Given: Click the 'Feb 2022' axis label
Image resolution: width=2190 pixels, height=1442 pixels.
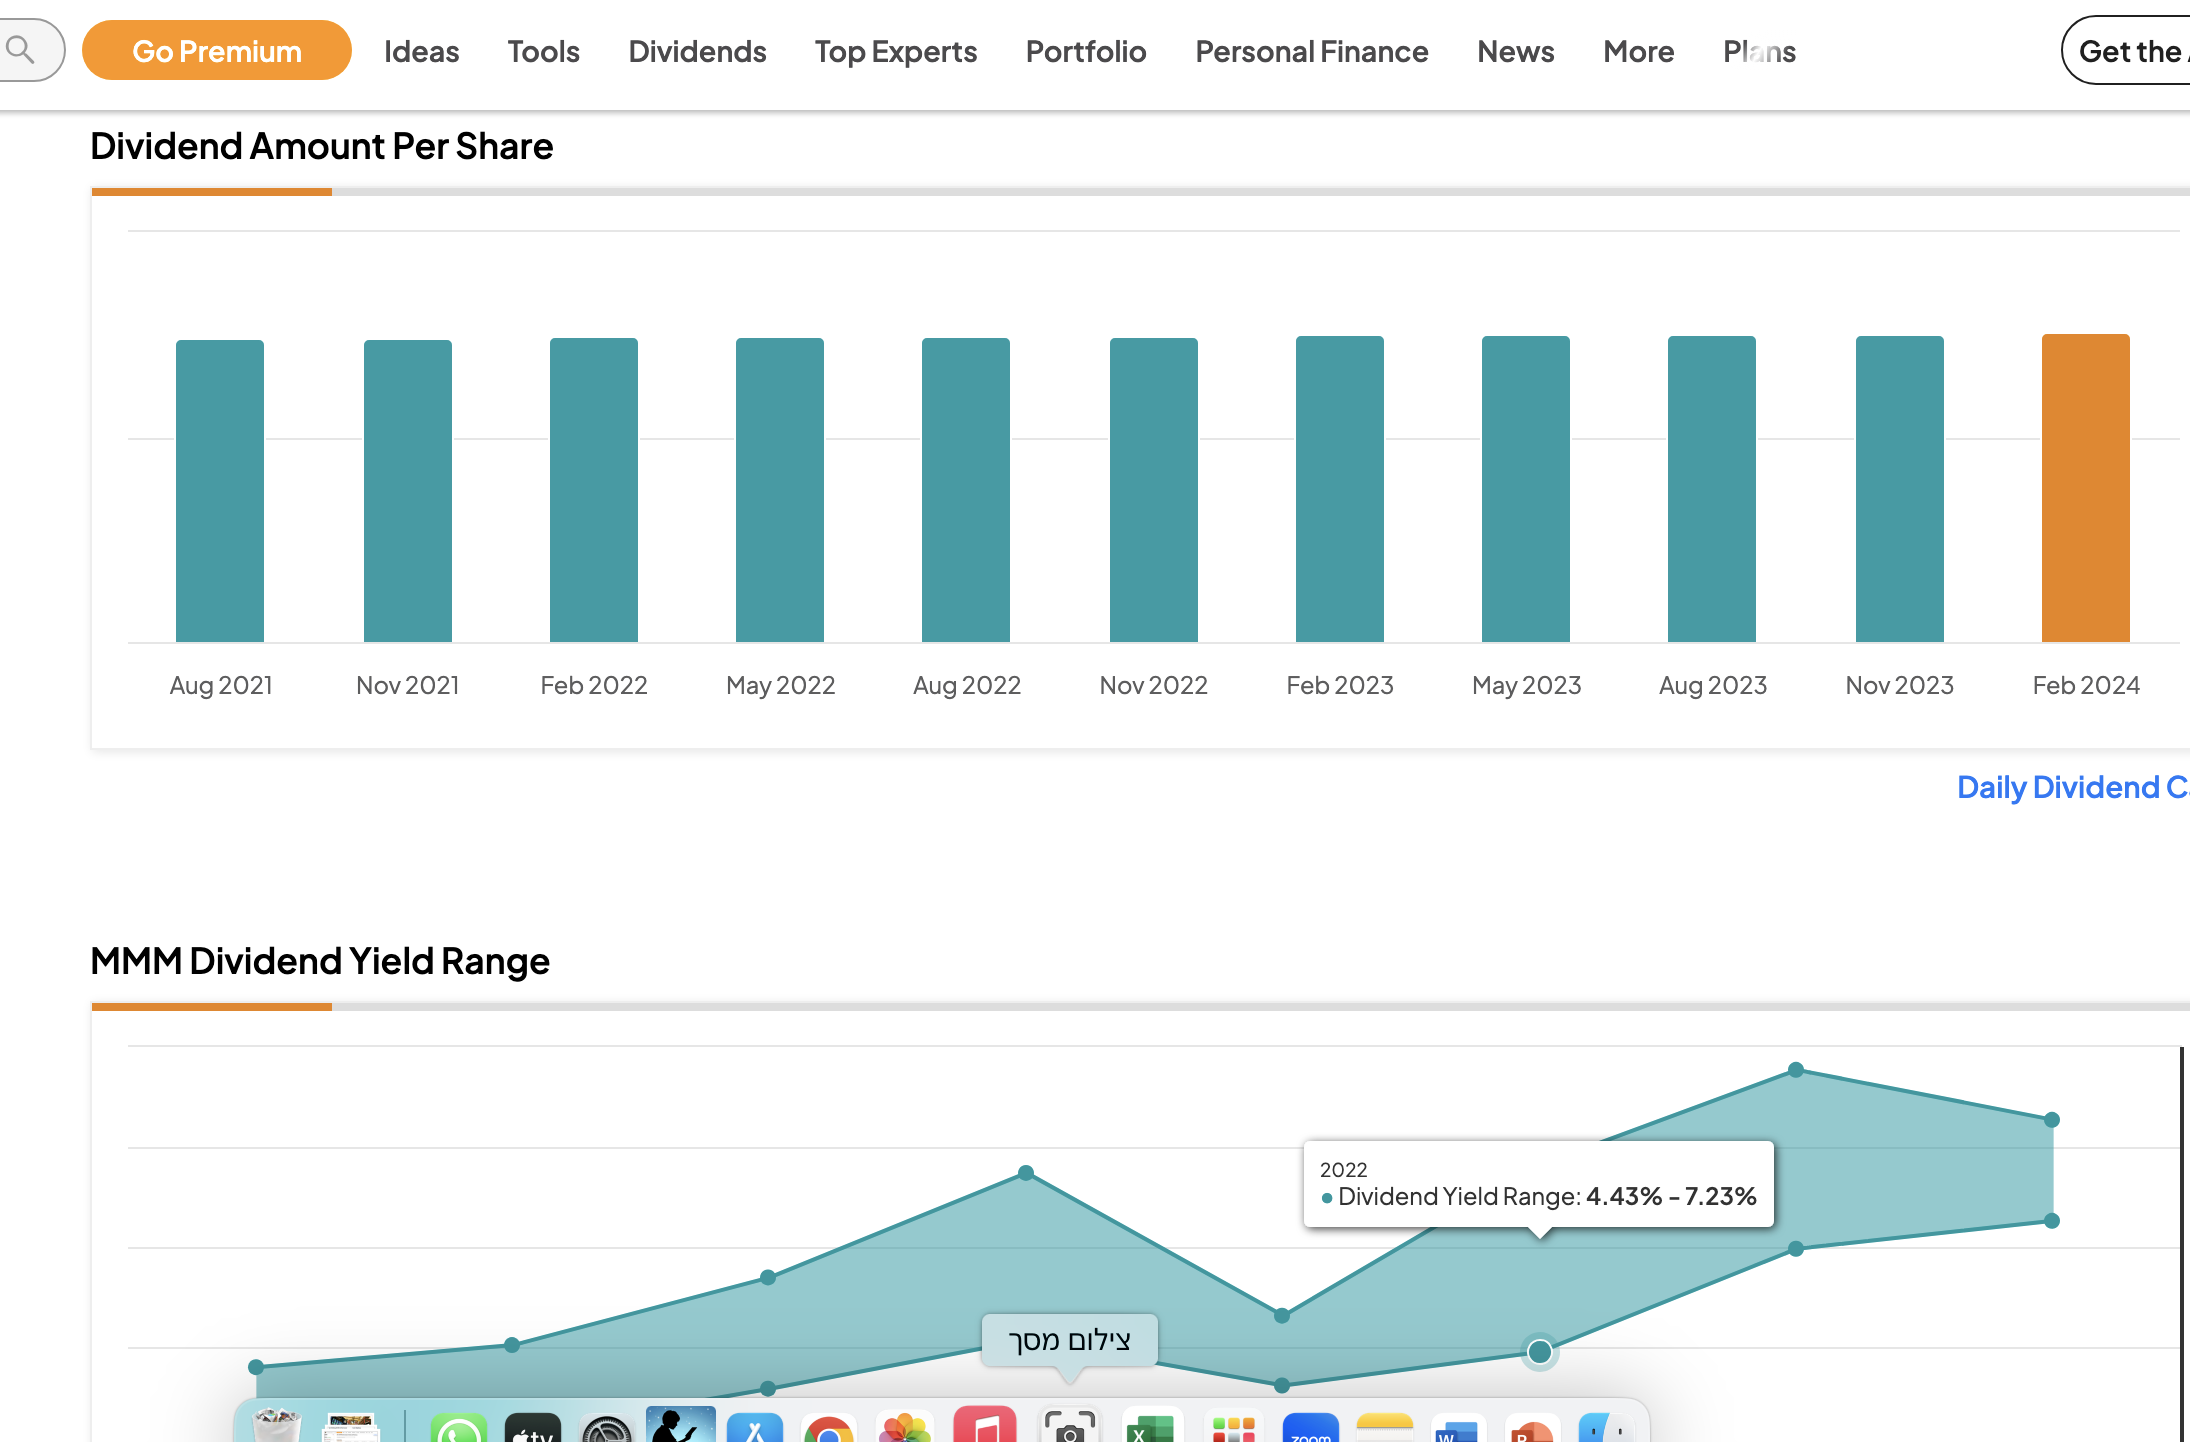Looking at the screenshot, I should pyautogui.click(x=594, y=685).
